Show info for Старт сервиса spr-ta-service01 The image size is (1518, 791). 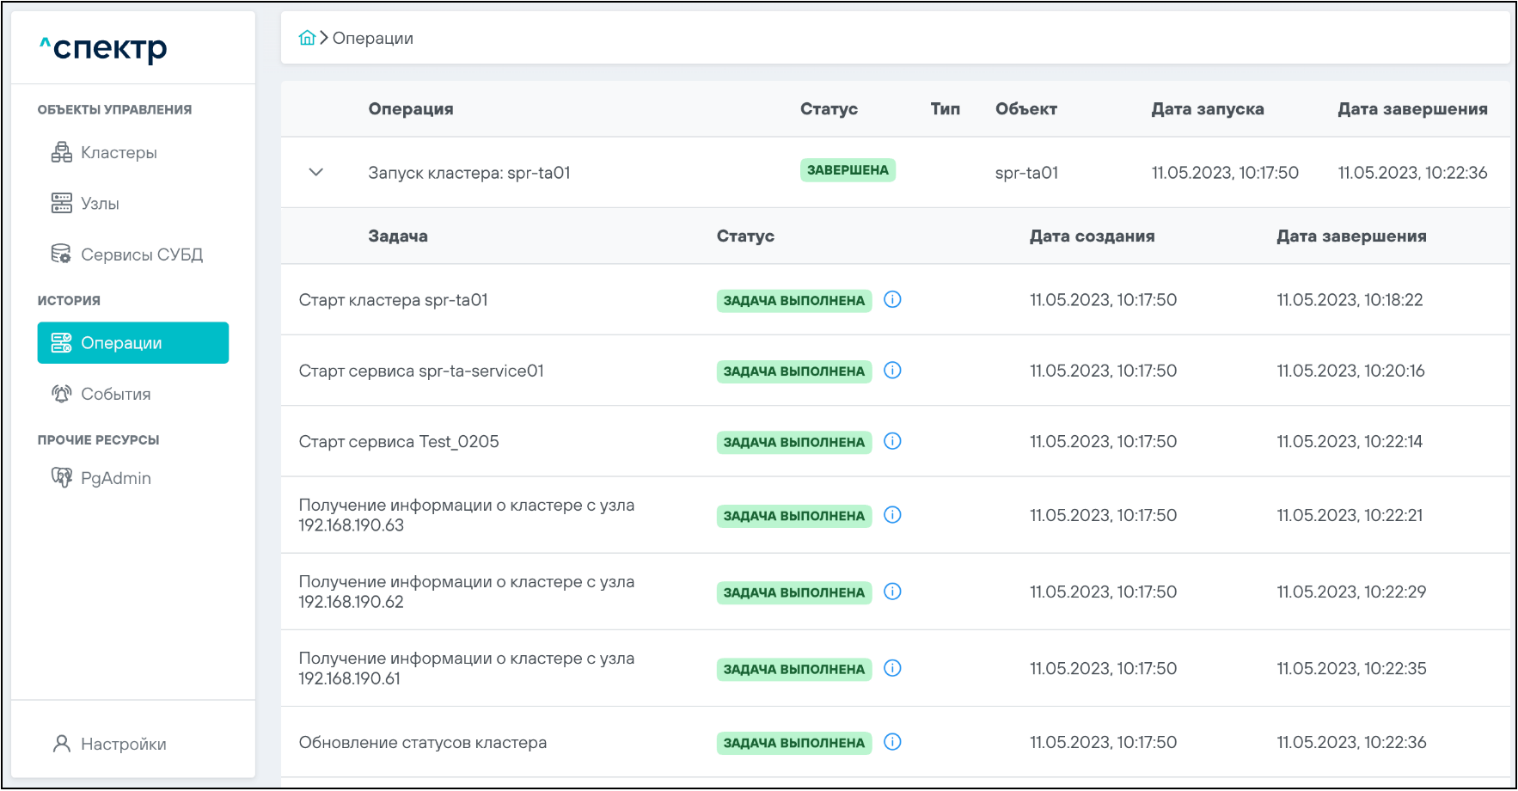coord(893,371)
